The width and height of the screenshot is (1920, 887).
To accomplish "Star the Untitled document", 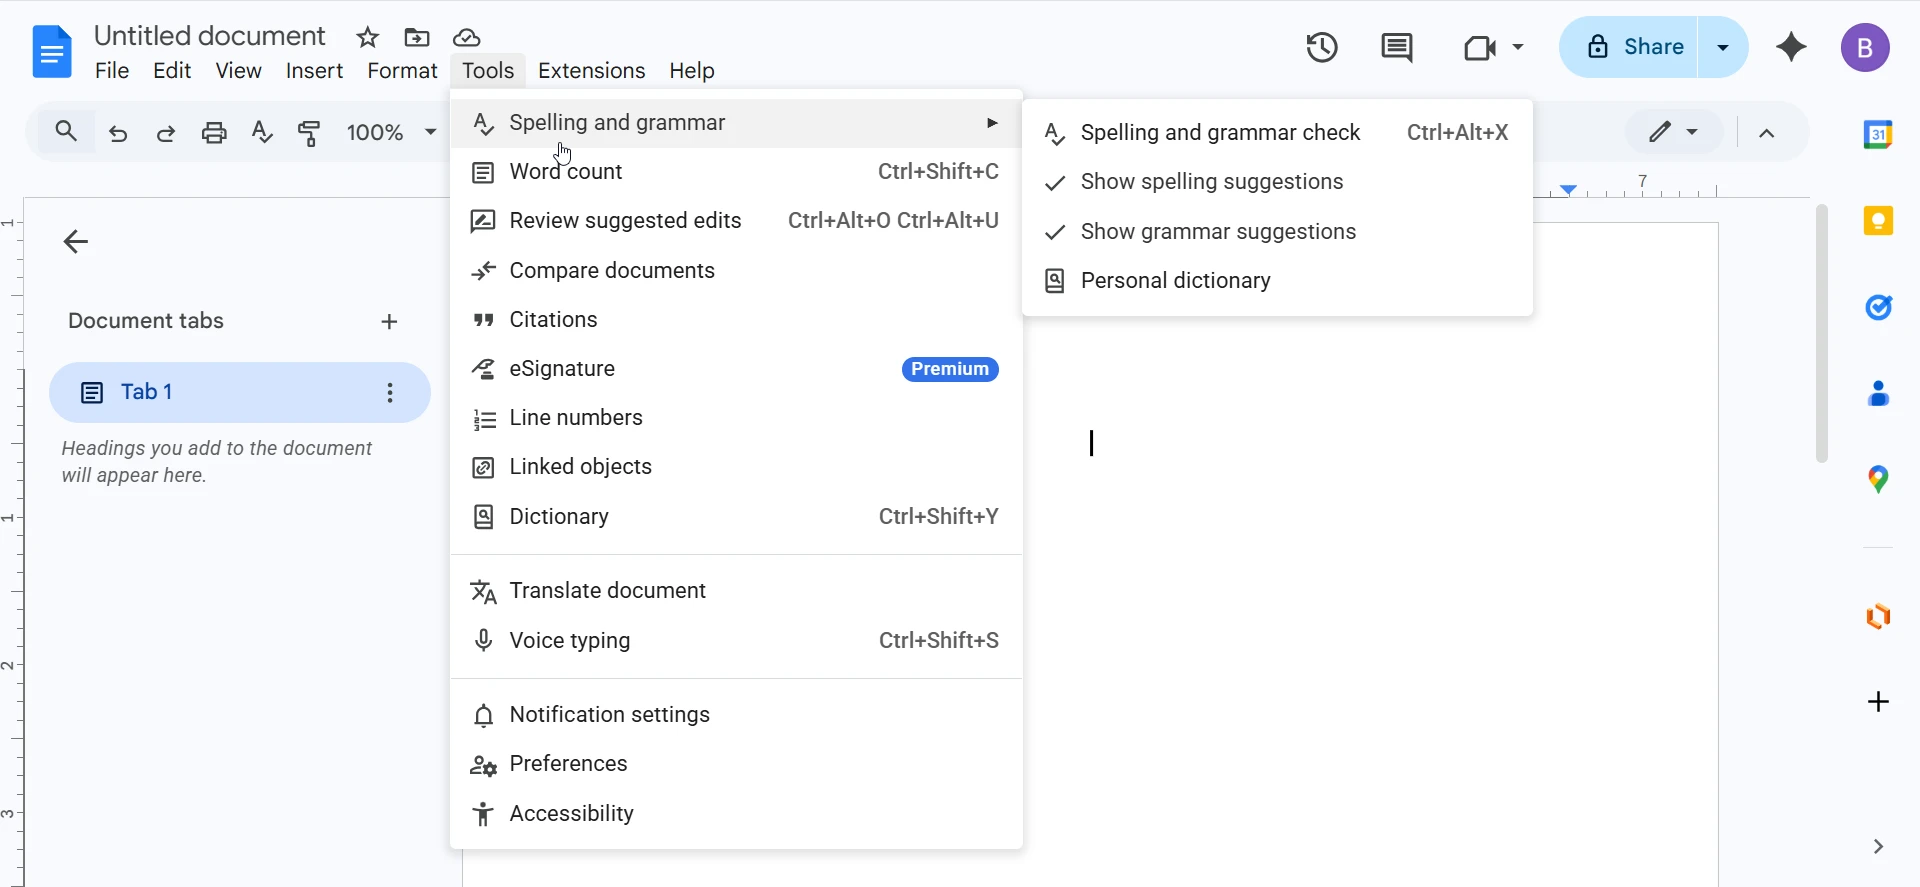I will tap(367, 38).
